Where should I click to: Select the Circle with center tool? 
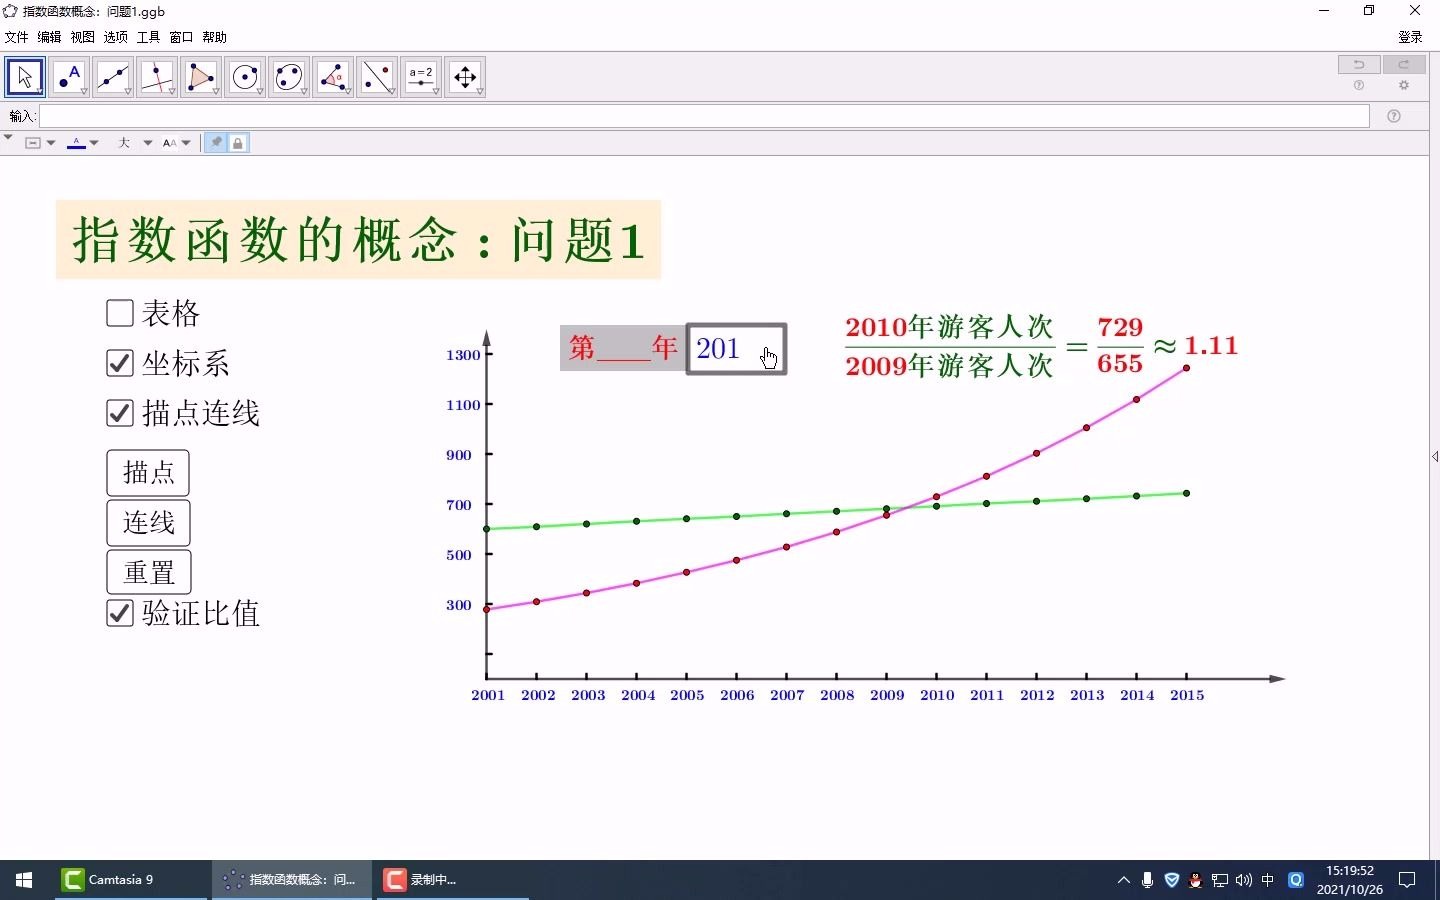point(245,77)
